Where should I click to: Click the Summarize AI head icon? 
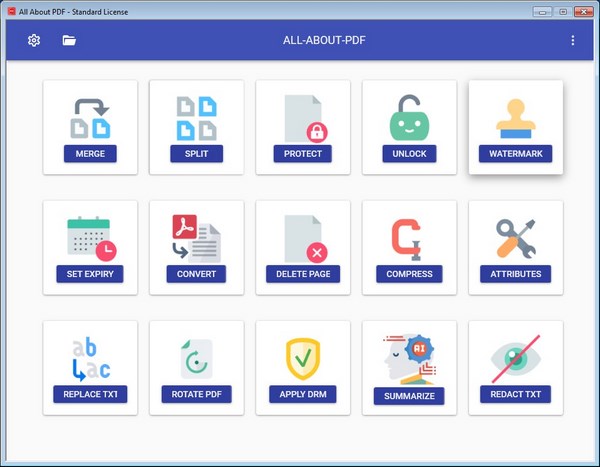pos(410,359)
